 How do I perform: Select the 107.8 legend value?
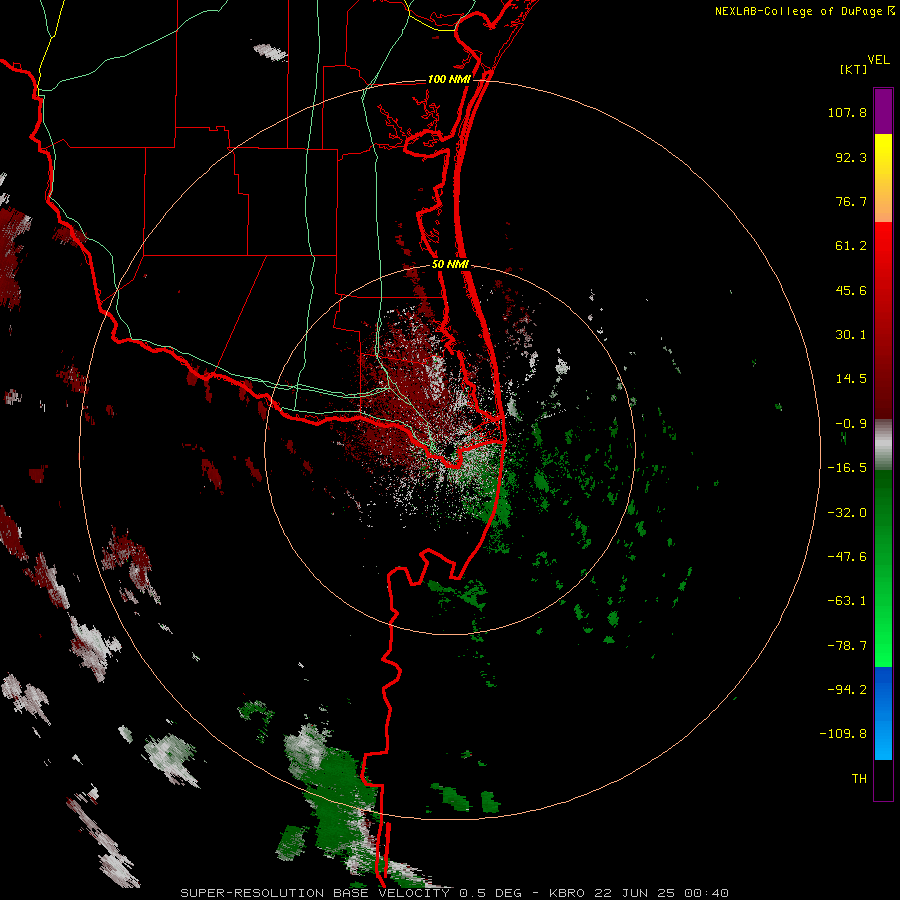(847, 112)
